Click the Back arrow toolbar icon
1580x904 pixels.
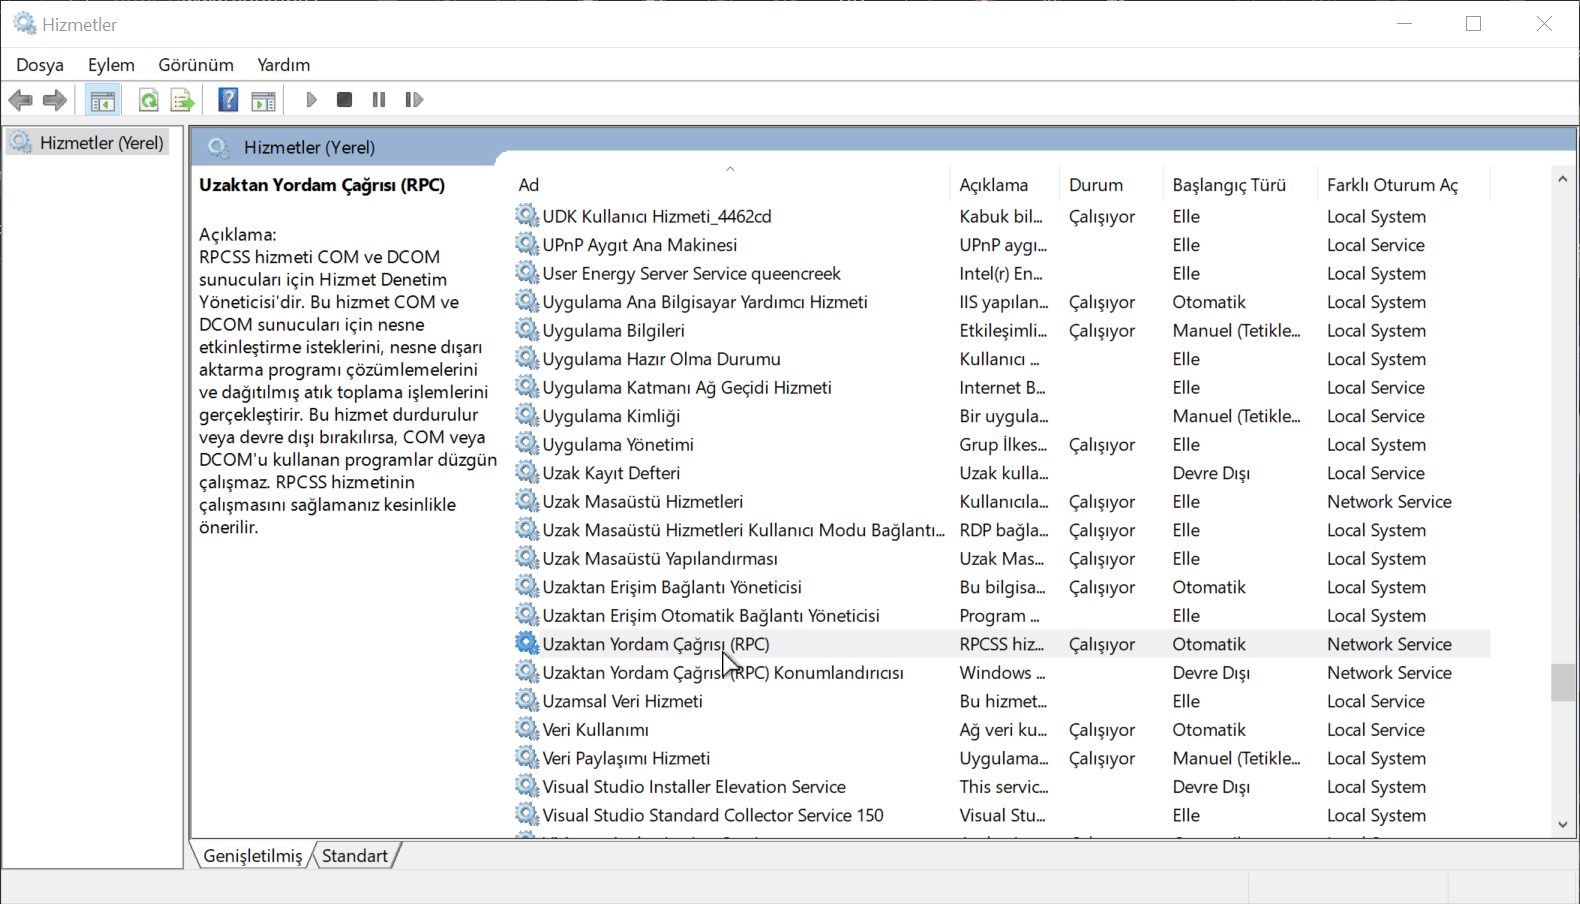click(20, 100)
